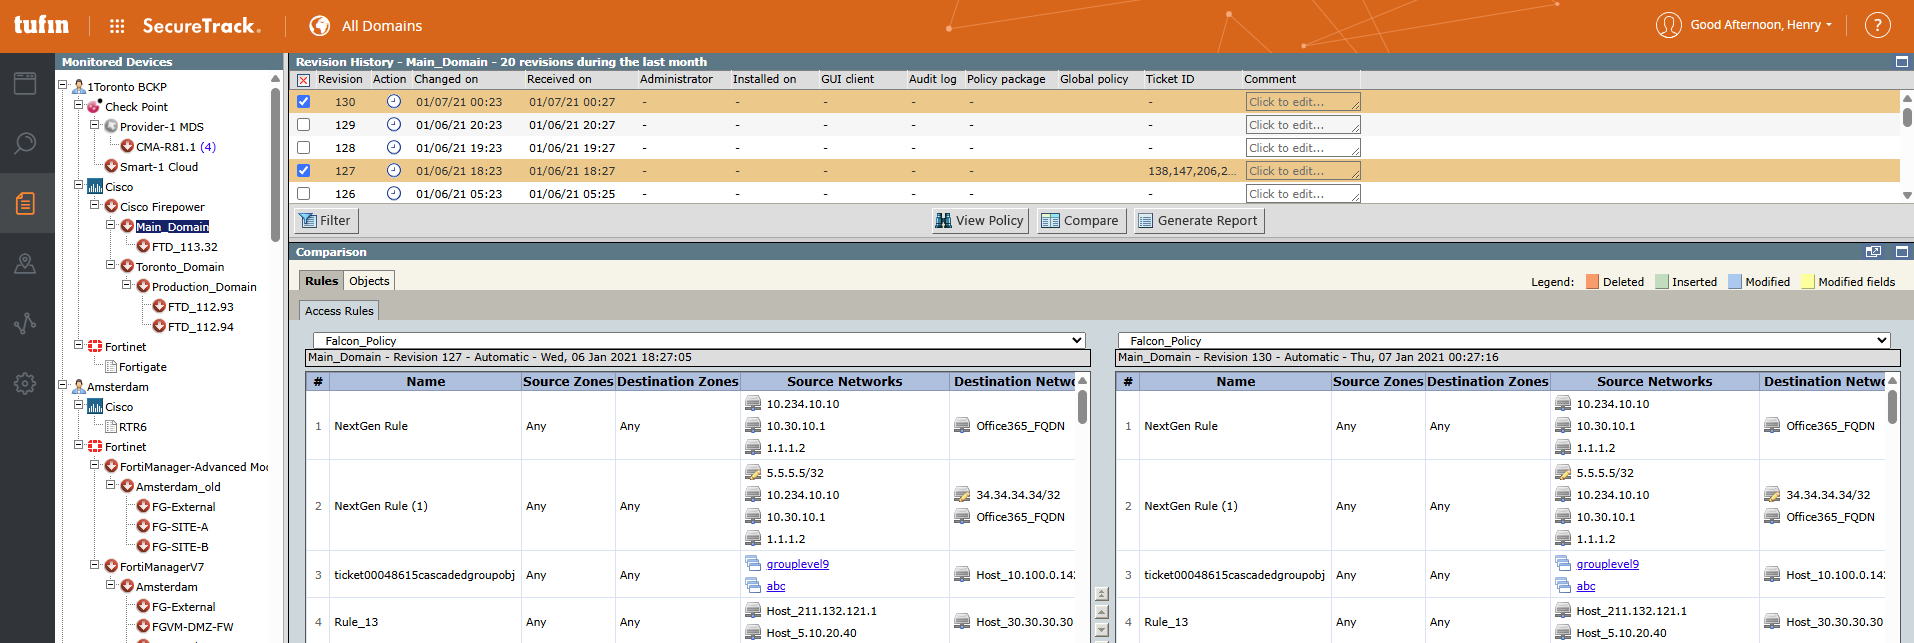Click the Compare button
This screenshot has width=1914, height=643.
[1081, 221]
